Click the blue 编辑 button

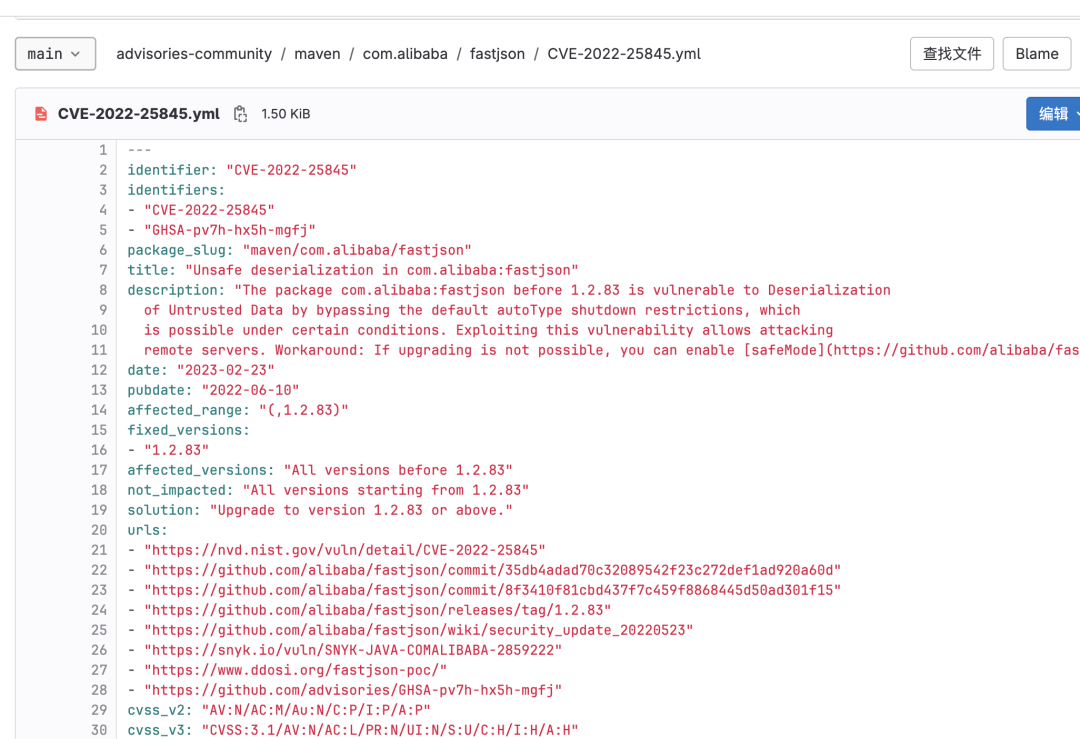pyautogui.click(x=1054, y=114)
